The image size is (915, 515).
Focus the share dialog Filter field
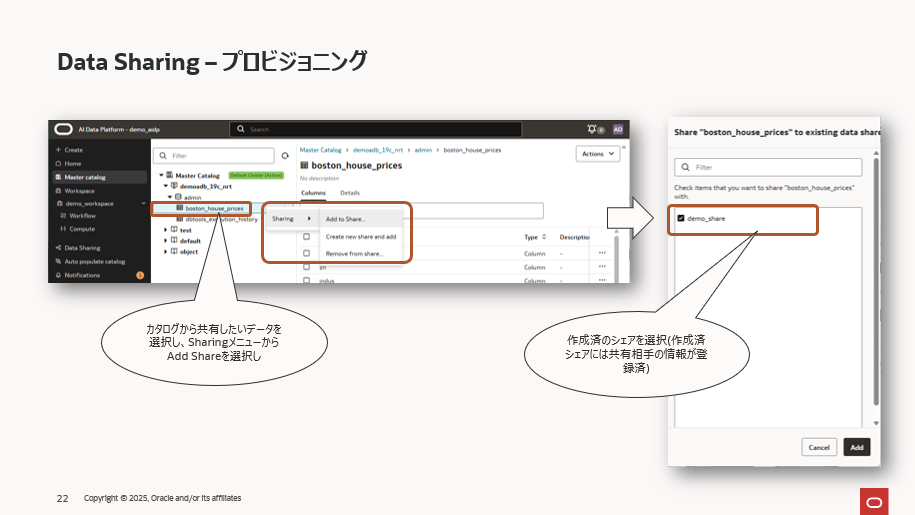[x=768, y=167]
